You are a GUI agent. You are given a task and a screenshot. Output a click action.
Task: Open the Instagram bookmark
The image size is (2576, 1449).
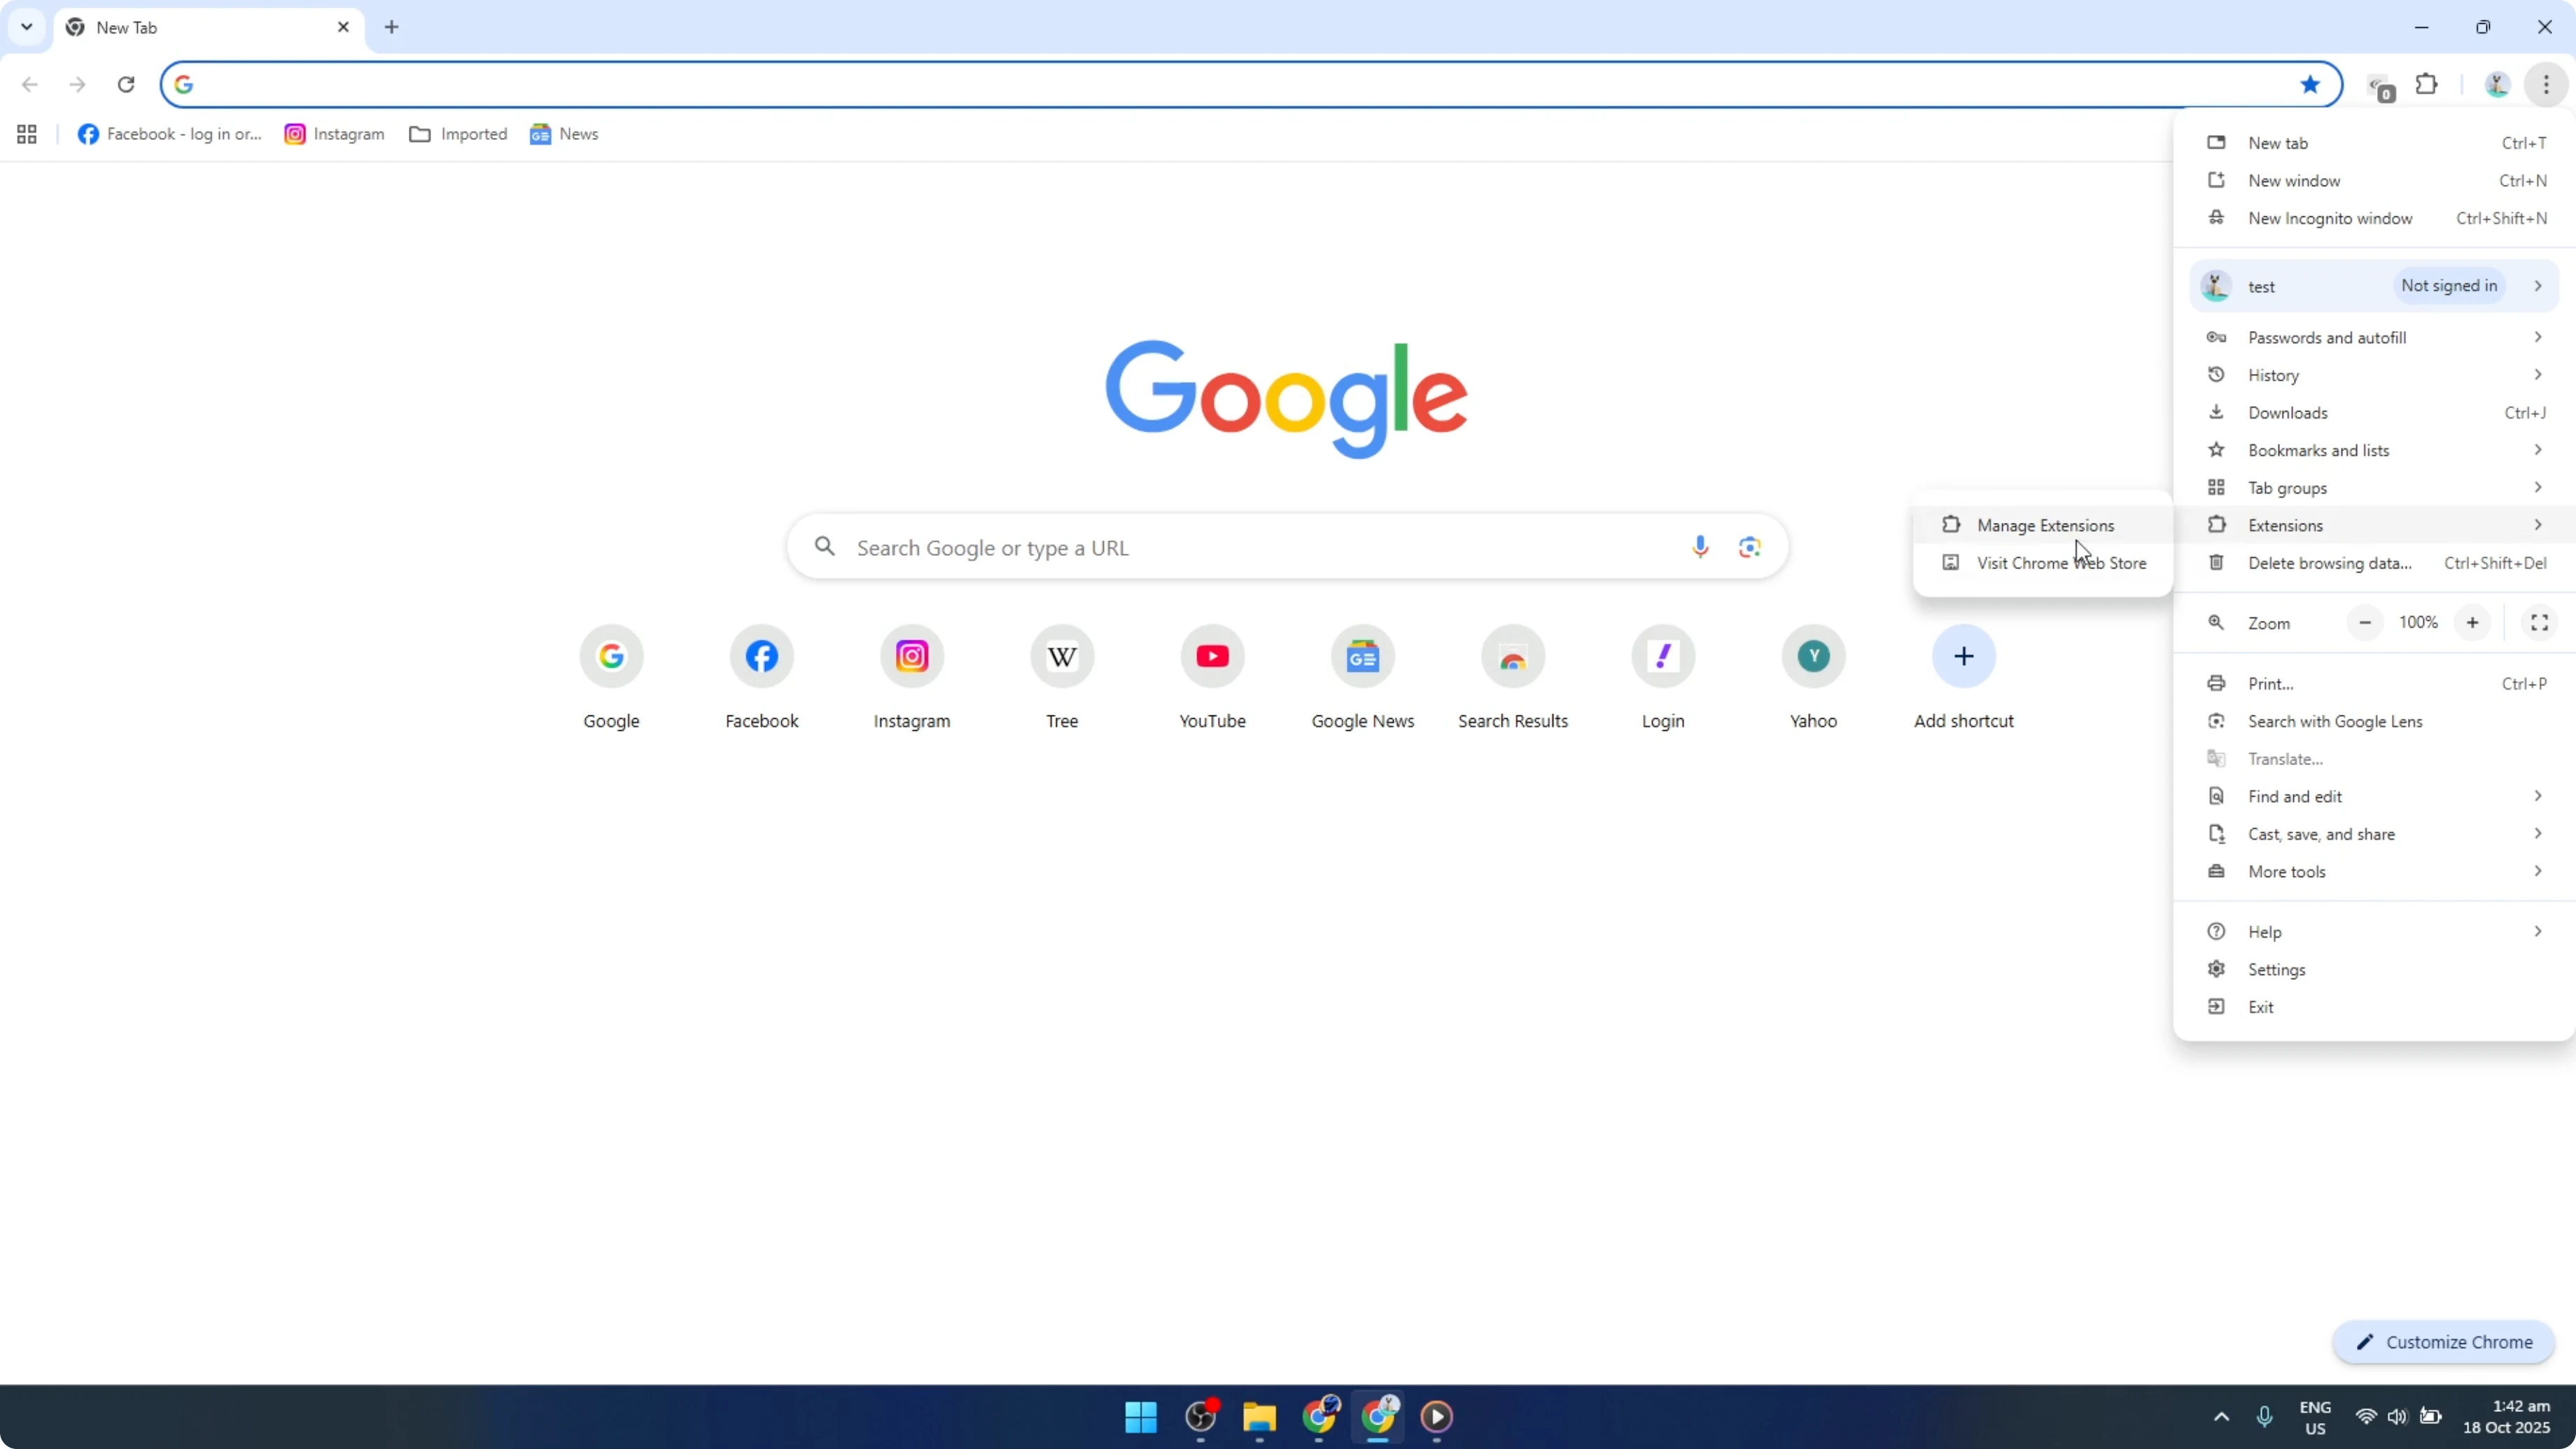[334, 134]
